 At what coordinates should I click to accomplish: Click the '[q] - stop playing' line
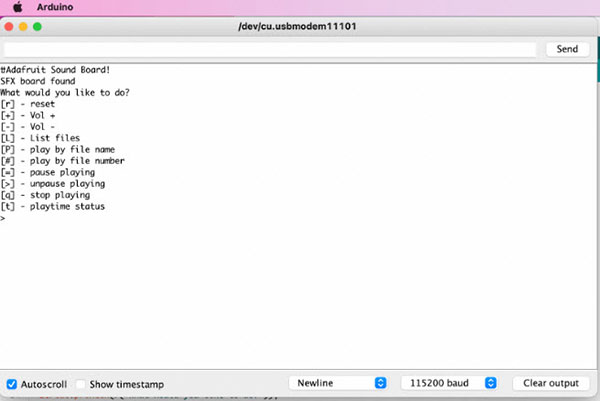(x=45, y=195)
